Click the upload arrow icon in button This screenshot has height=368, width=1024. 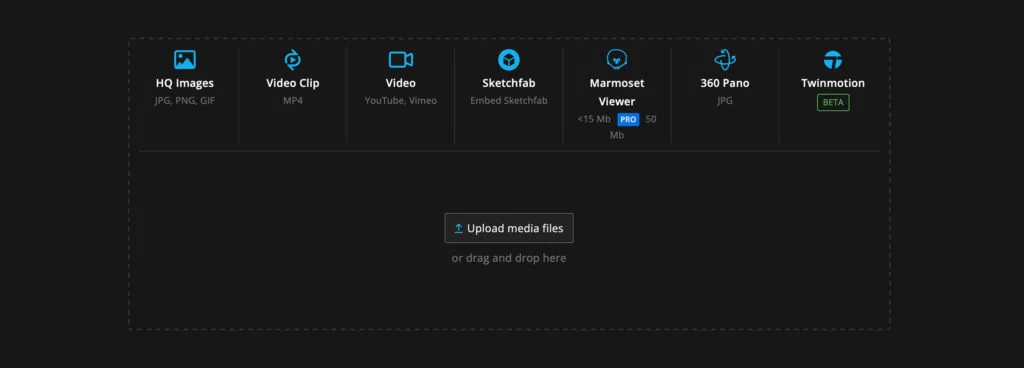pos(458,228)
